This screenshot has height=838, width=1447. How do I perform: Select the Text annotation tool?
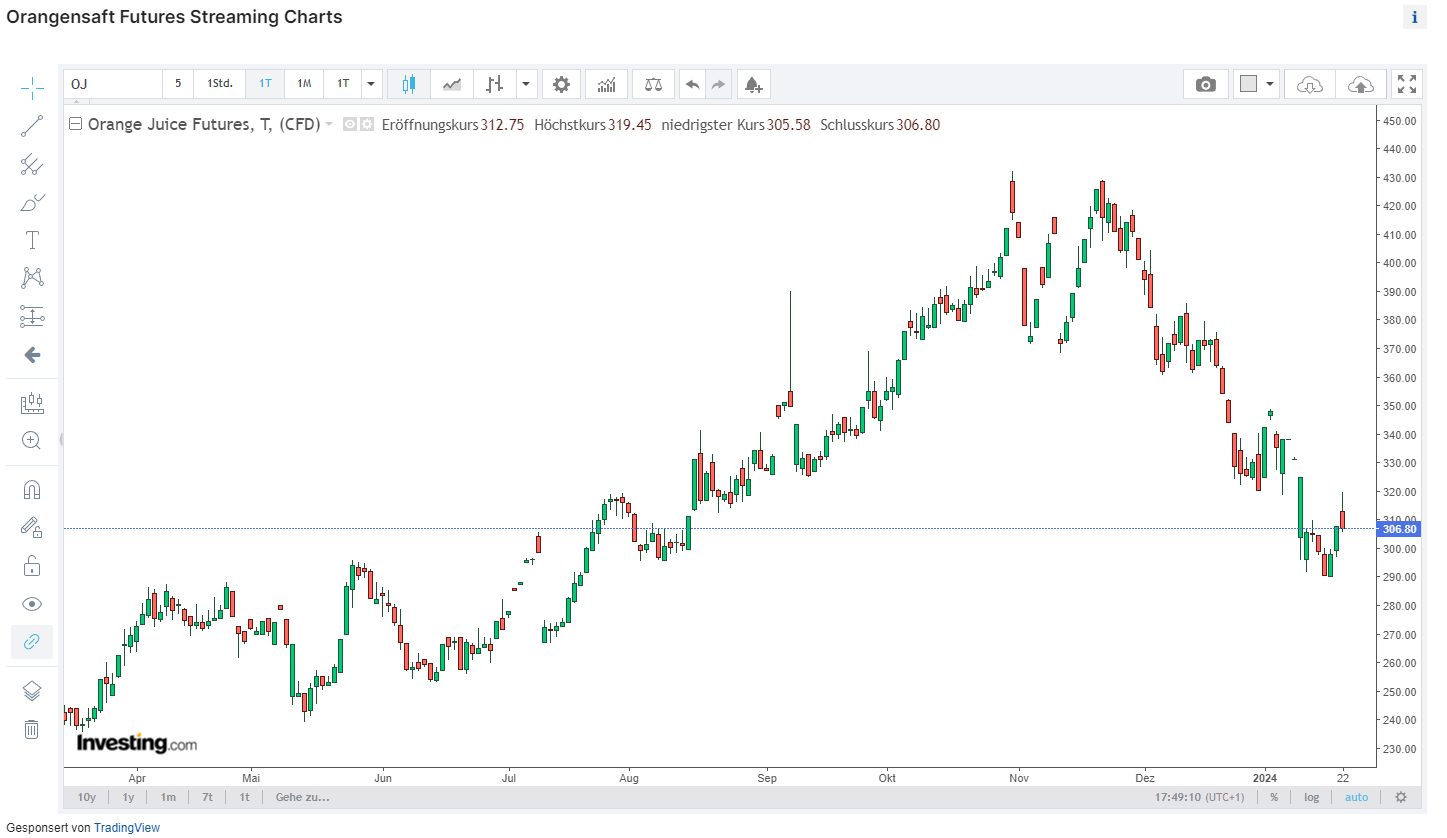[x=32, y=240]
